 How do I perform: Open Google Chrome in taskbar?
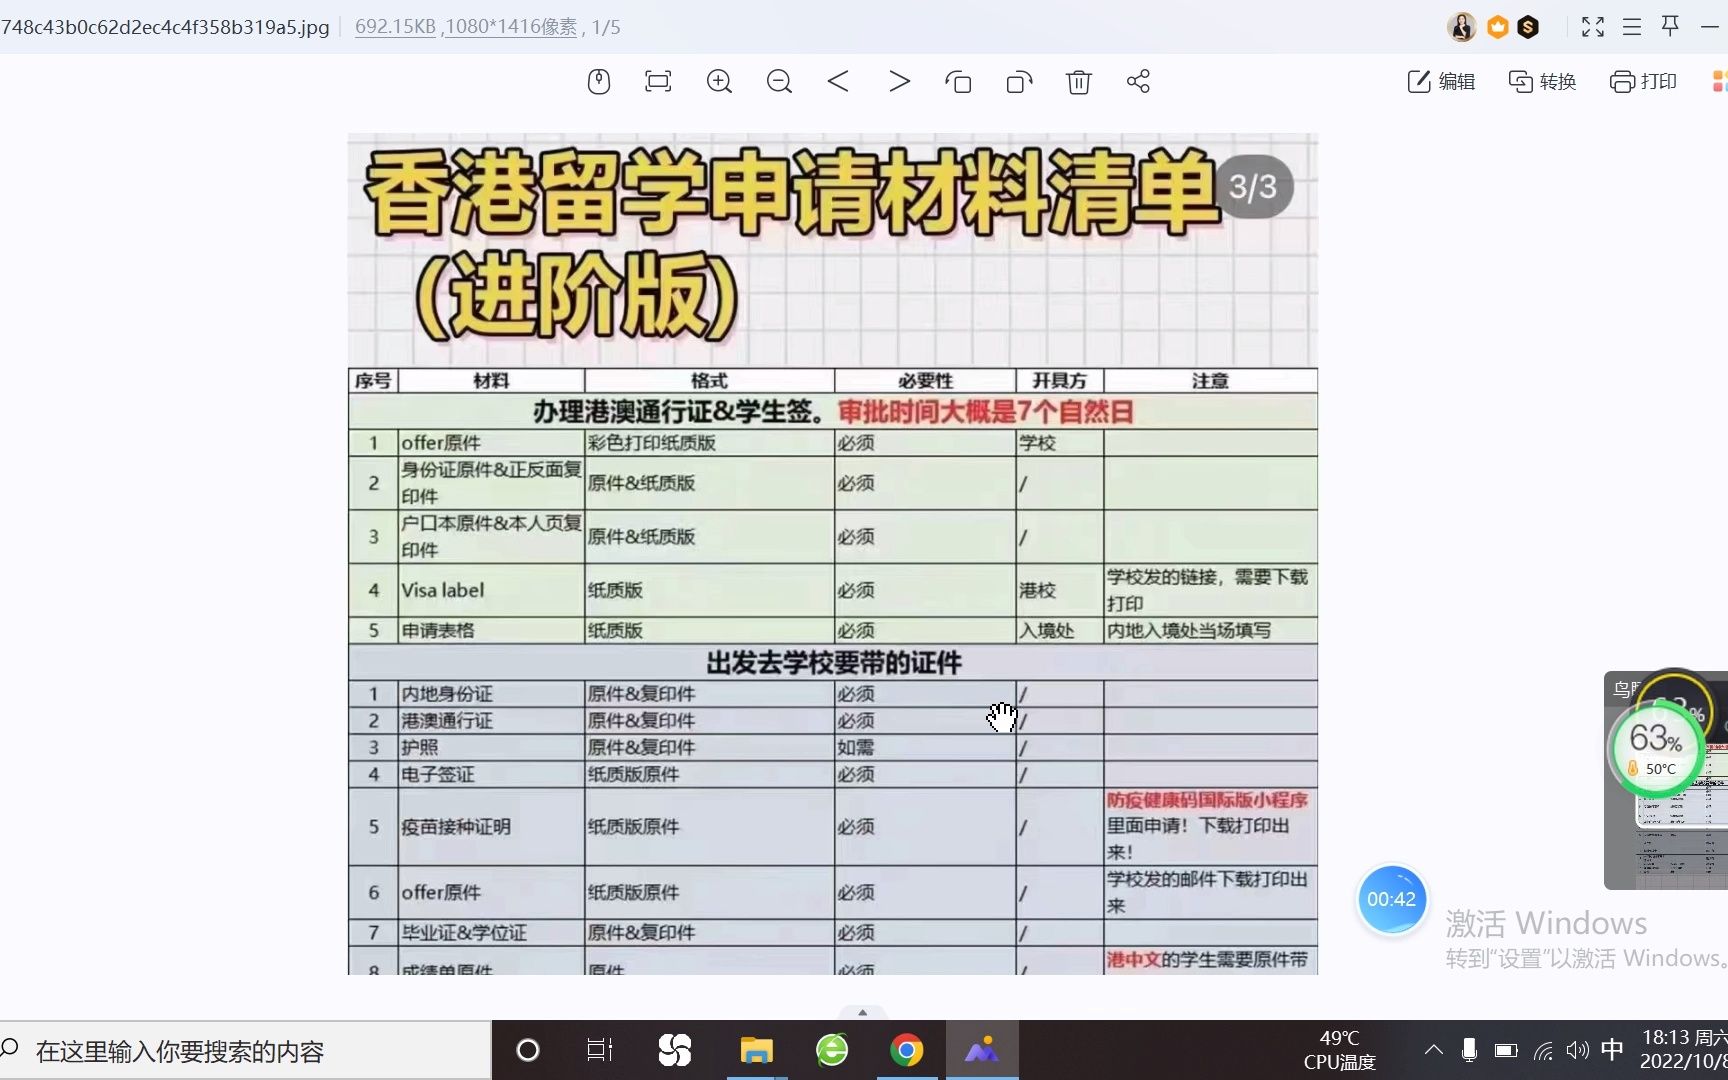(907, 1050)
